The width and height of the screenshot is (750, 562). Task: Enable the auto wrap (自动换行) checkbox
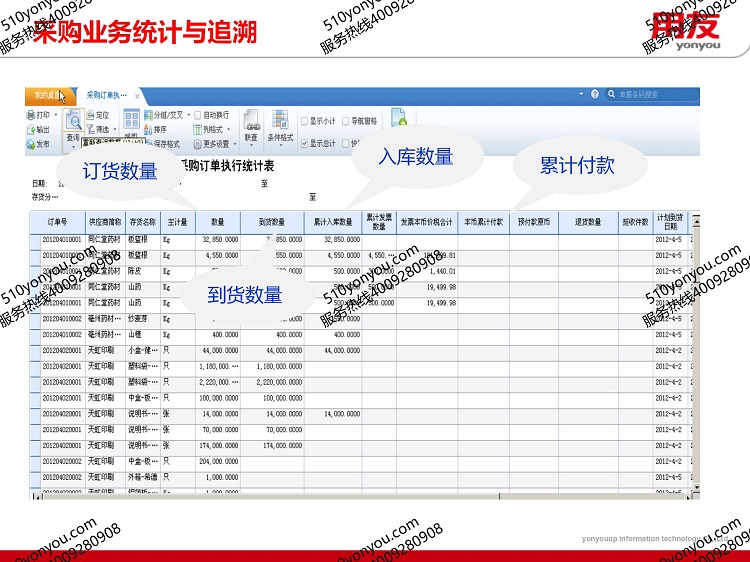point(198,115)
